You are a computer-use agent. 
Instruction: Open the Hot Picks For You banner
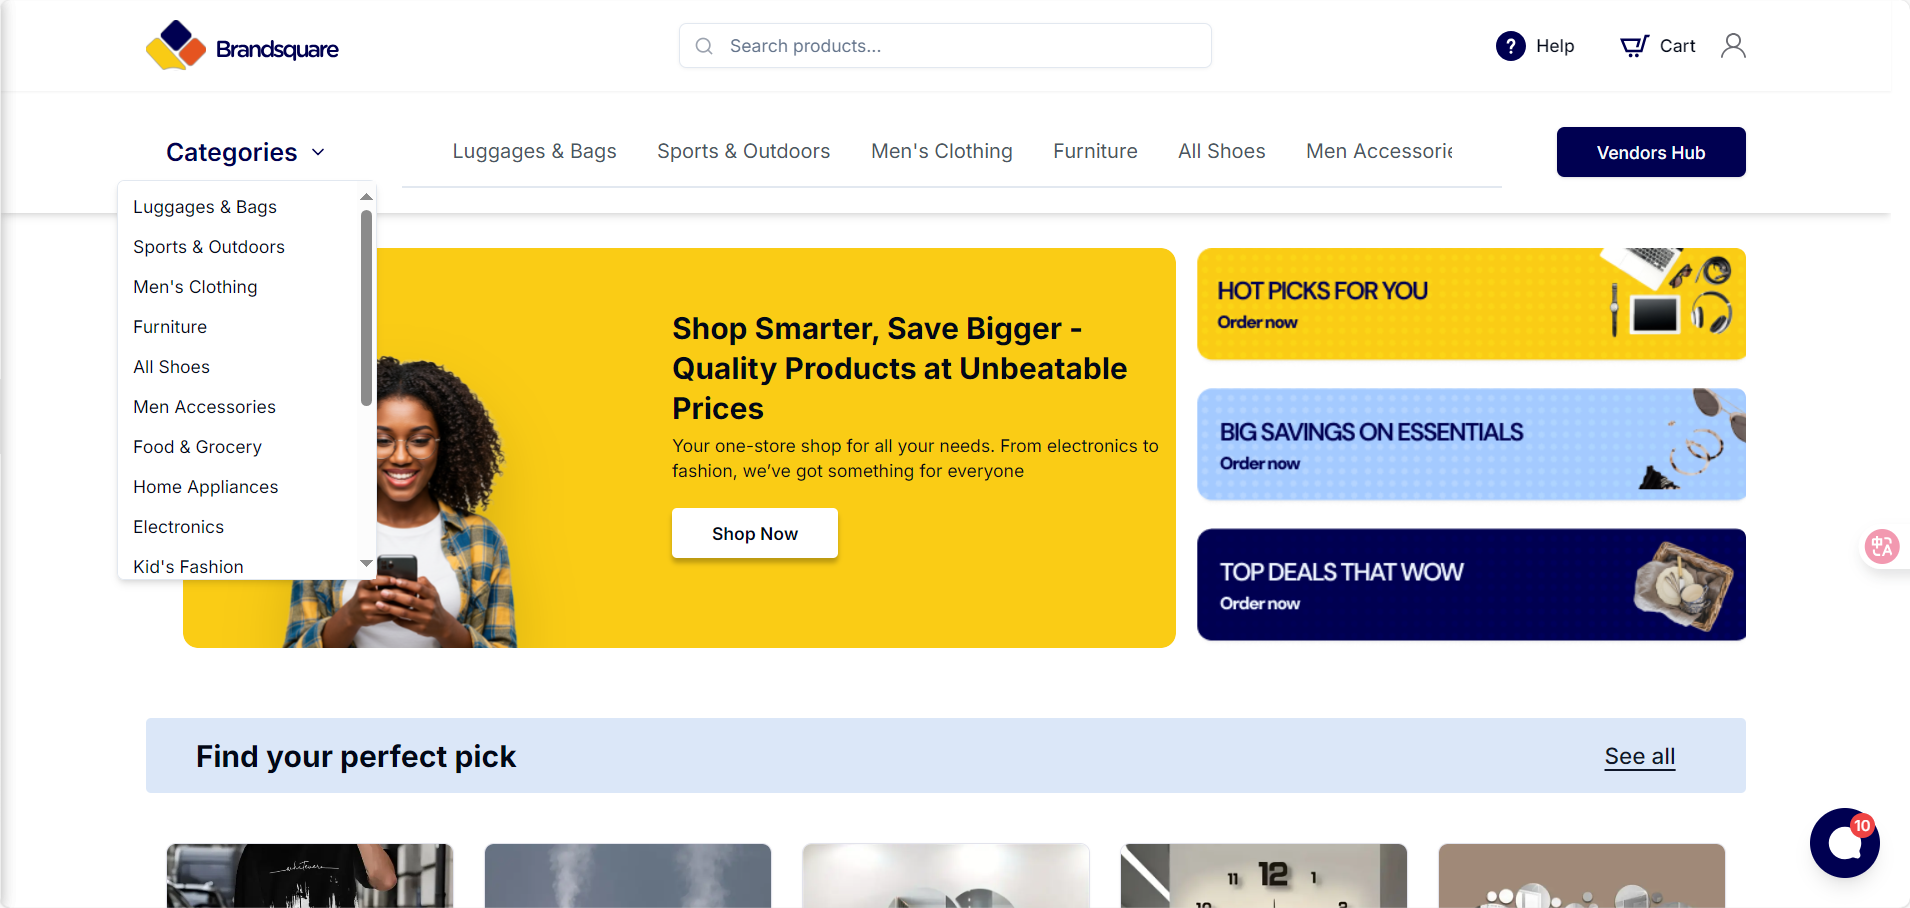[1471, 304]
